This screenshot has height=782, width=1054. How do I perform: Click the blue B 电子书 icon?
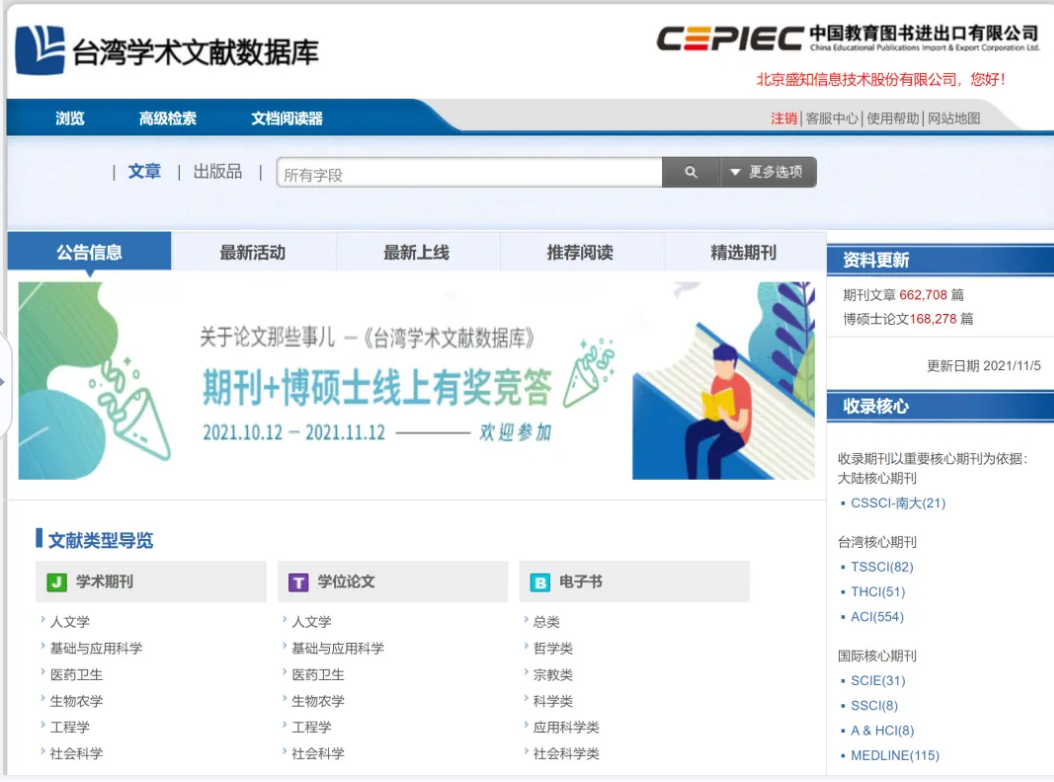pos(540,582)
